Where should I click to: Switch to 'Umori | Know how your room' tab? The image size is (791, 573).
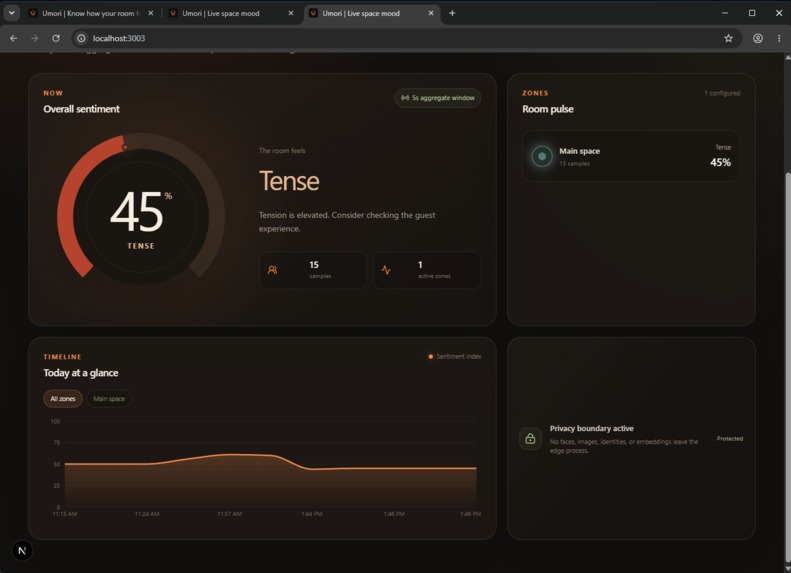[x=91, y=13]
